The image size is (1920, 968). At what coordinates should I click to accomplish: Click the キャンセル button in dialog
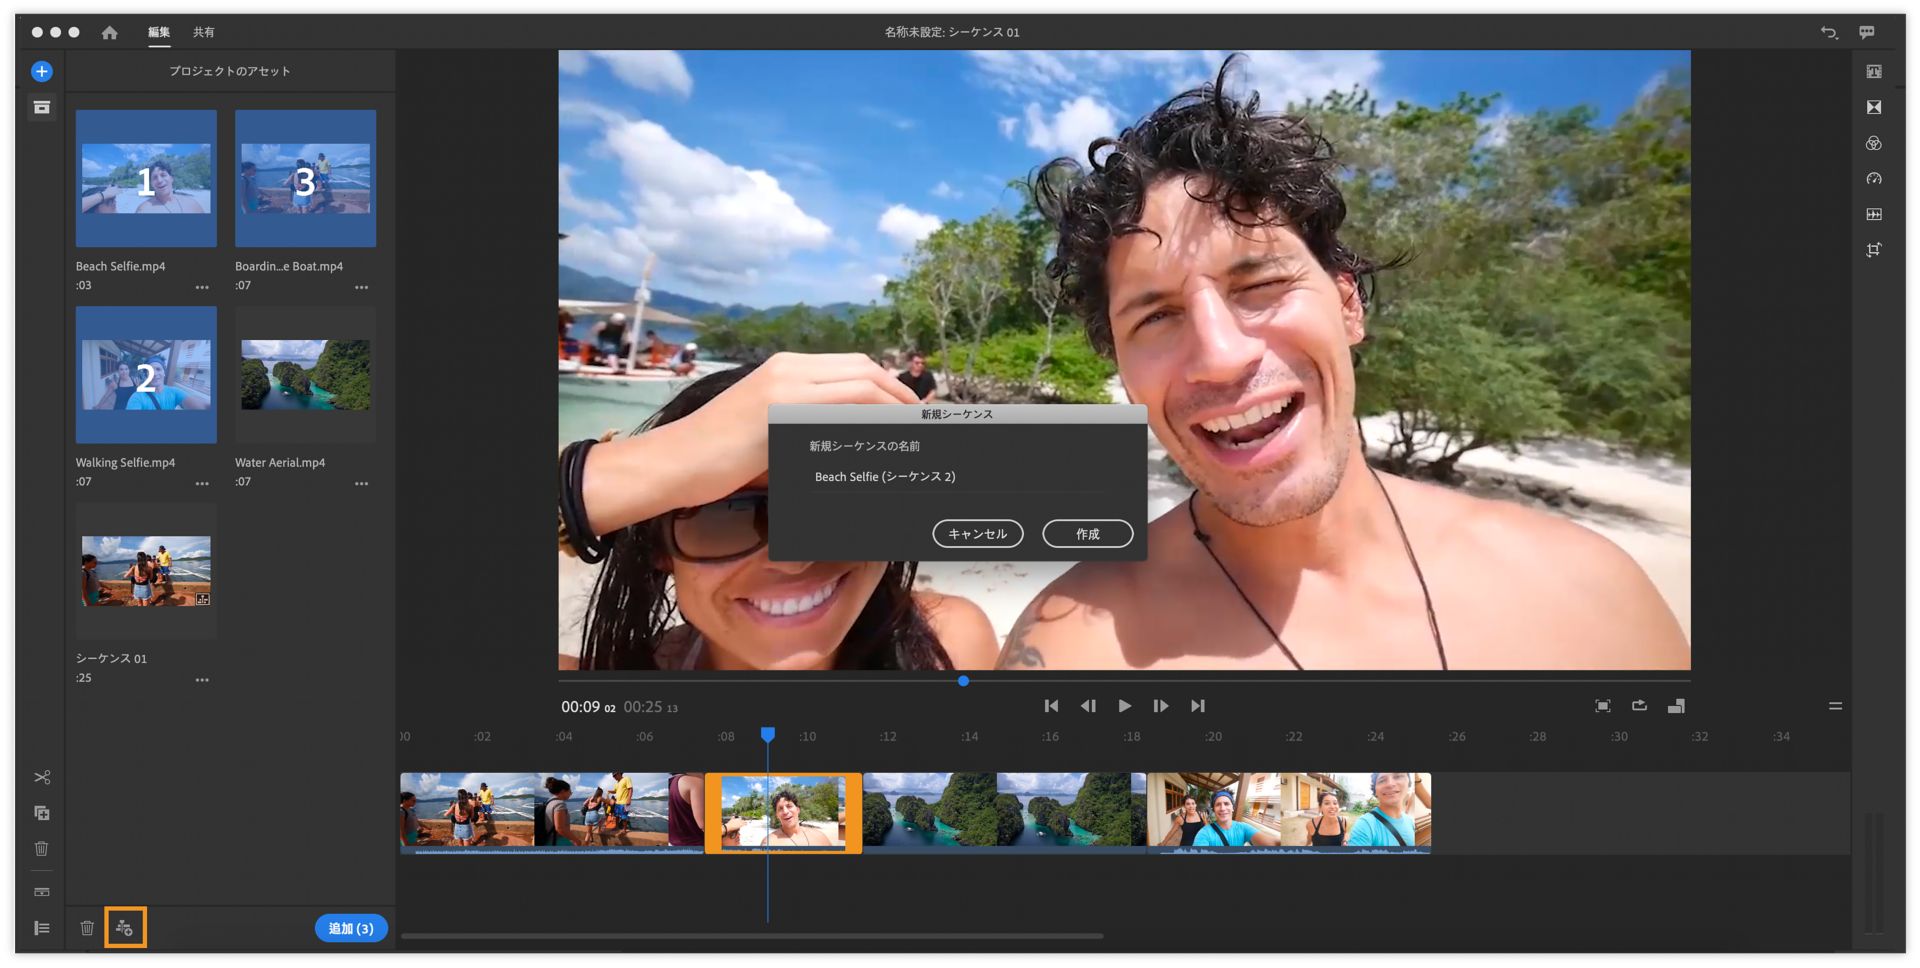tap(978, 534)
